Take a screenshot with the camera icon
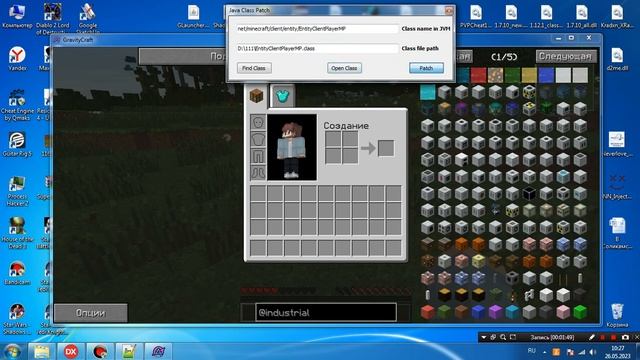This screenshot has width=640, height=360. tap(625, 337)
